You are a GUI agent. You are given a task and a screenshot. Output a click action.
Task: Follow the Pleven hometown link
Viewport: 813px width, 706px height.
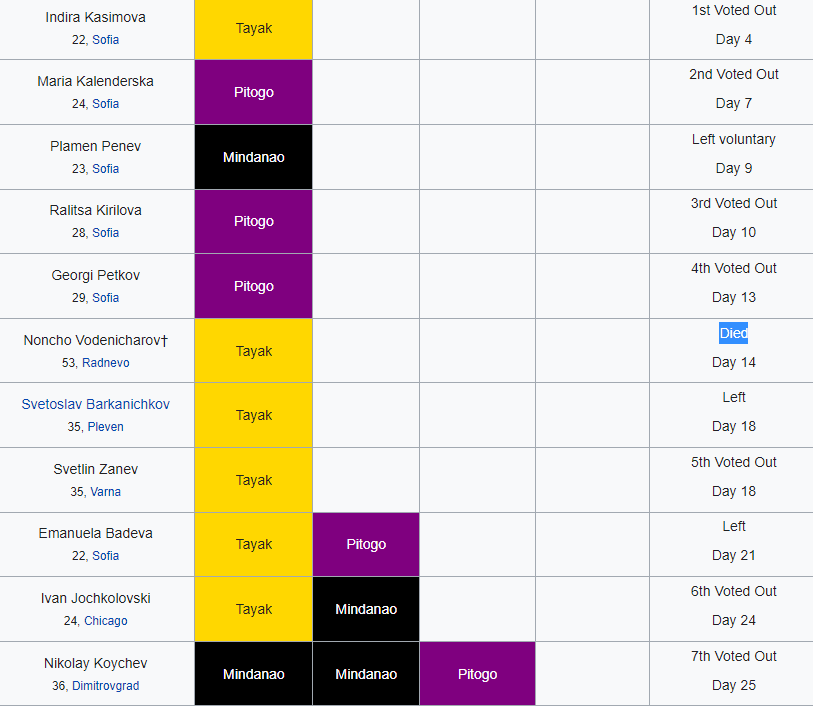pos(105,427)
